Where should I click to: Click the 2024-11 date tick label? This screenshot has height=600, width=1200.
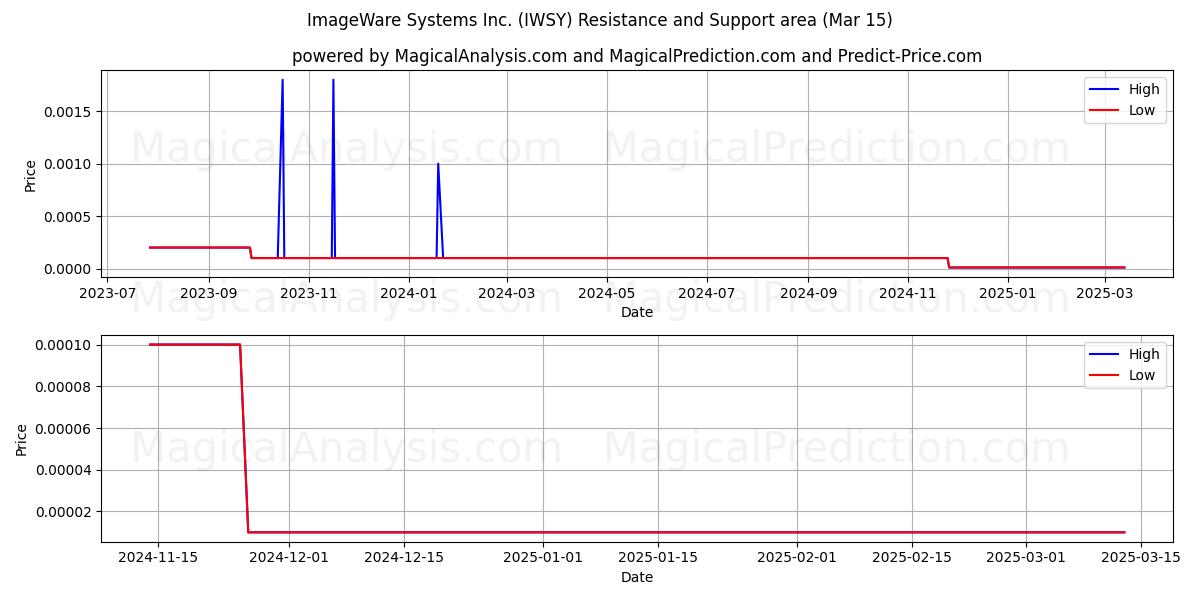coord(908,294)
